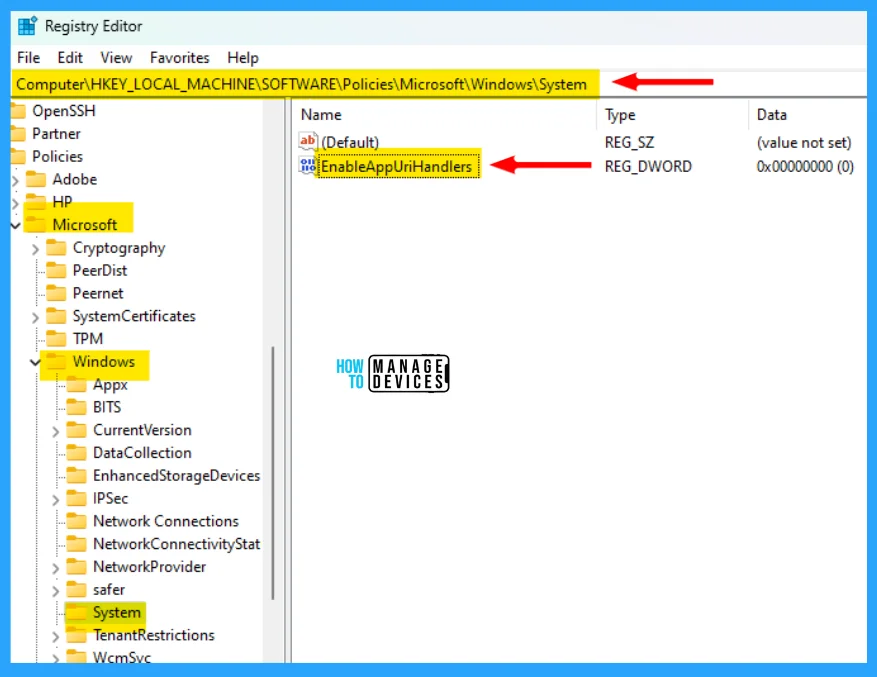877x677 pixels.
Task: Expand the safer key
Action: (x=56, y=591)
